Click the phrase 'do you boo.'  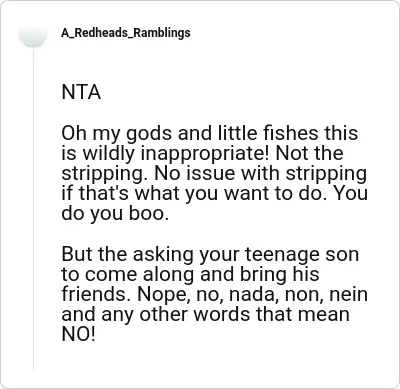coord(115,213)
